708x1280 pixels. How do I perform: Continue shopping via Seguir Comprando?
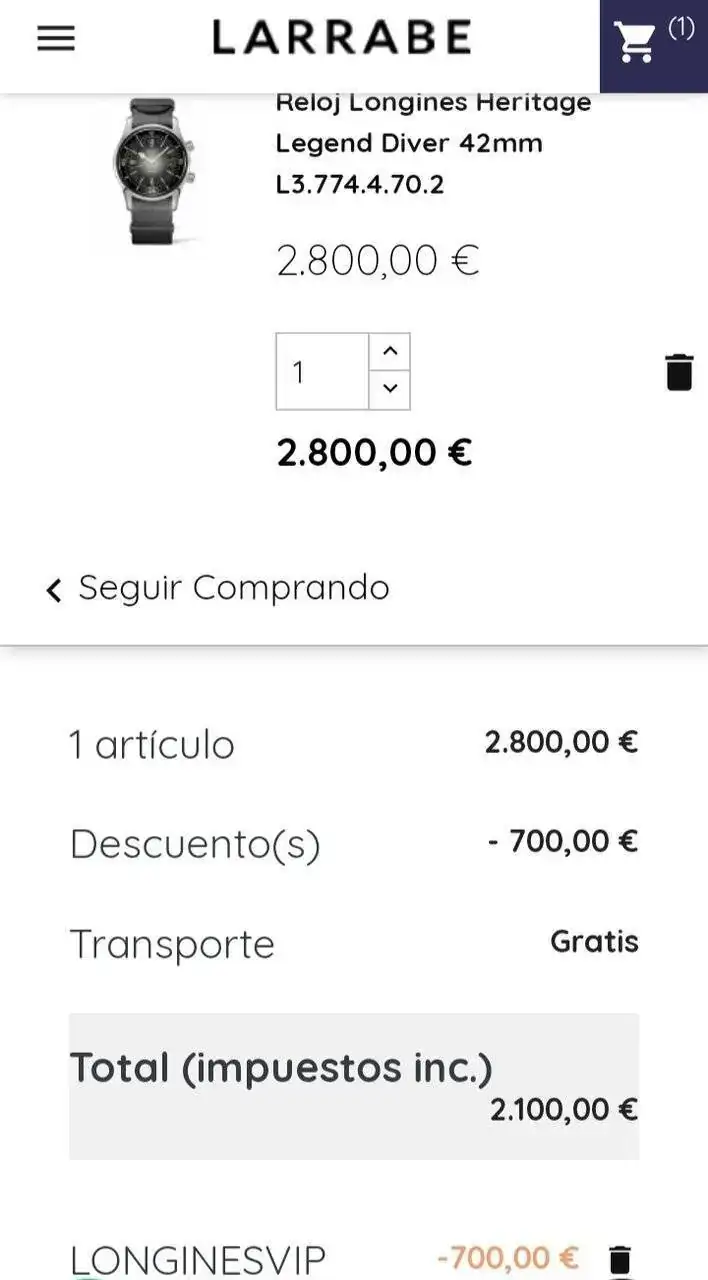234,588
